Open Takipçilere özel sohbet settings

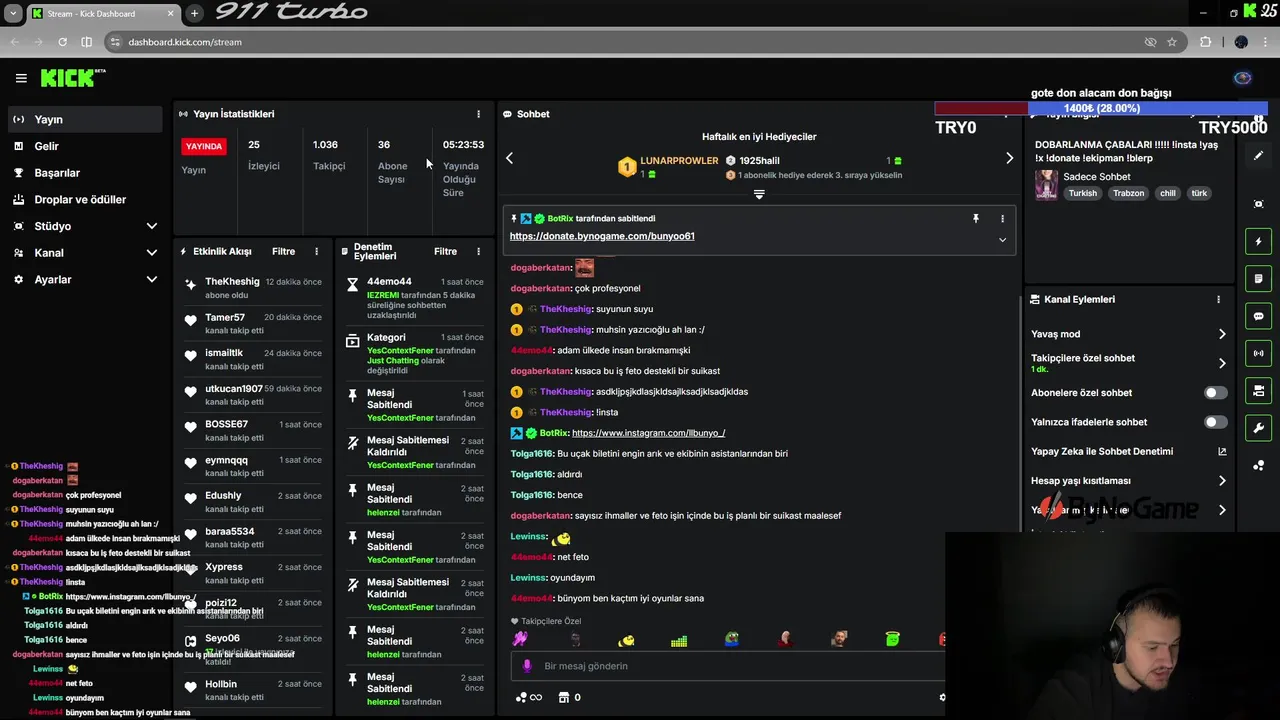click(x=1128, y=363)
